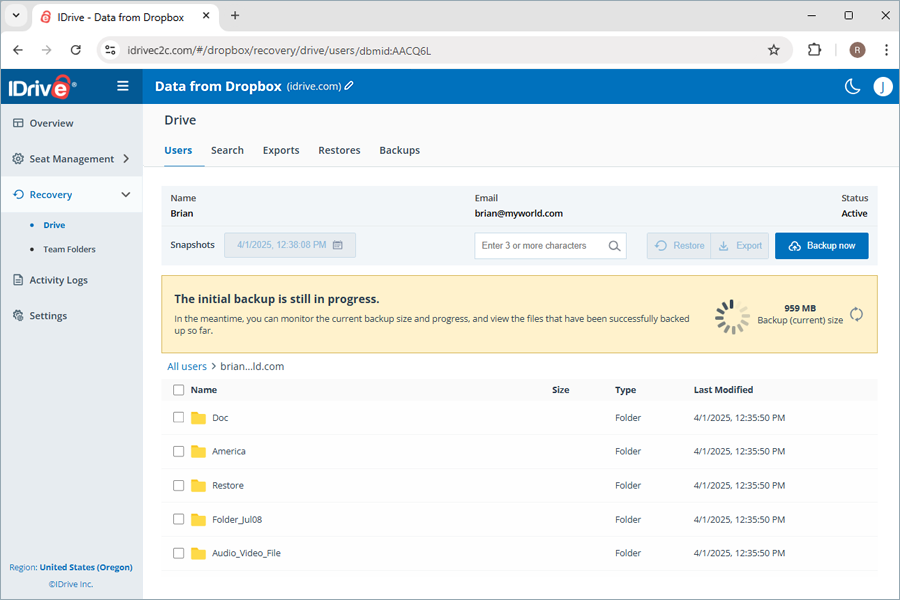This screenshot has width=900, height=600.
Task: Open the tab search dropdown arrow
Action: click(16, 16)
